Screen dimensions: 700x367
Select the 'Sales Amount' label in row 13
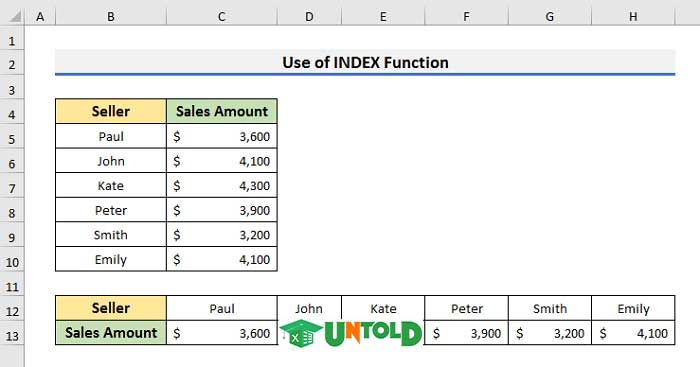[x=111, y=333]
